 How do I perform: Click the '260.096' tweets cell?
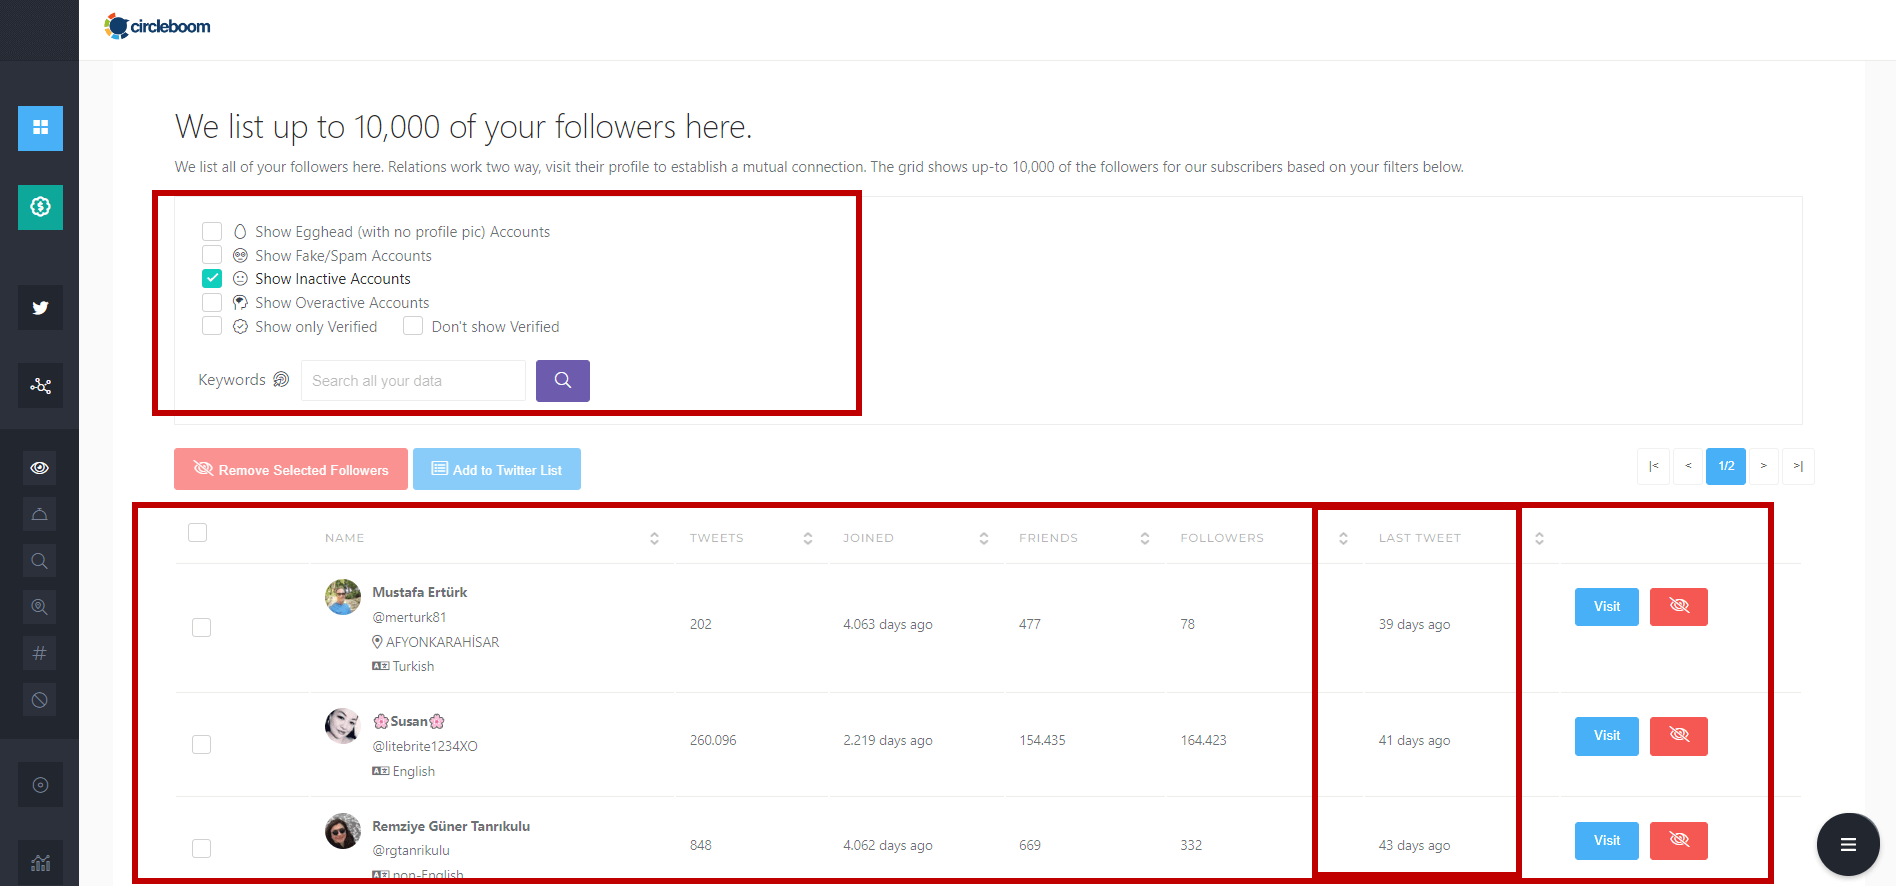[713, 740]
